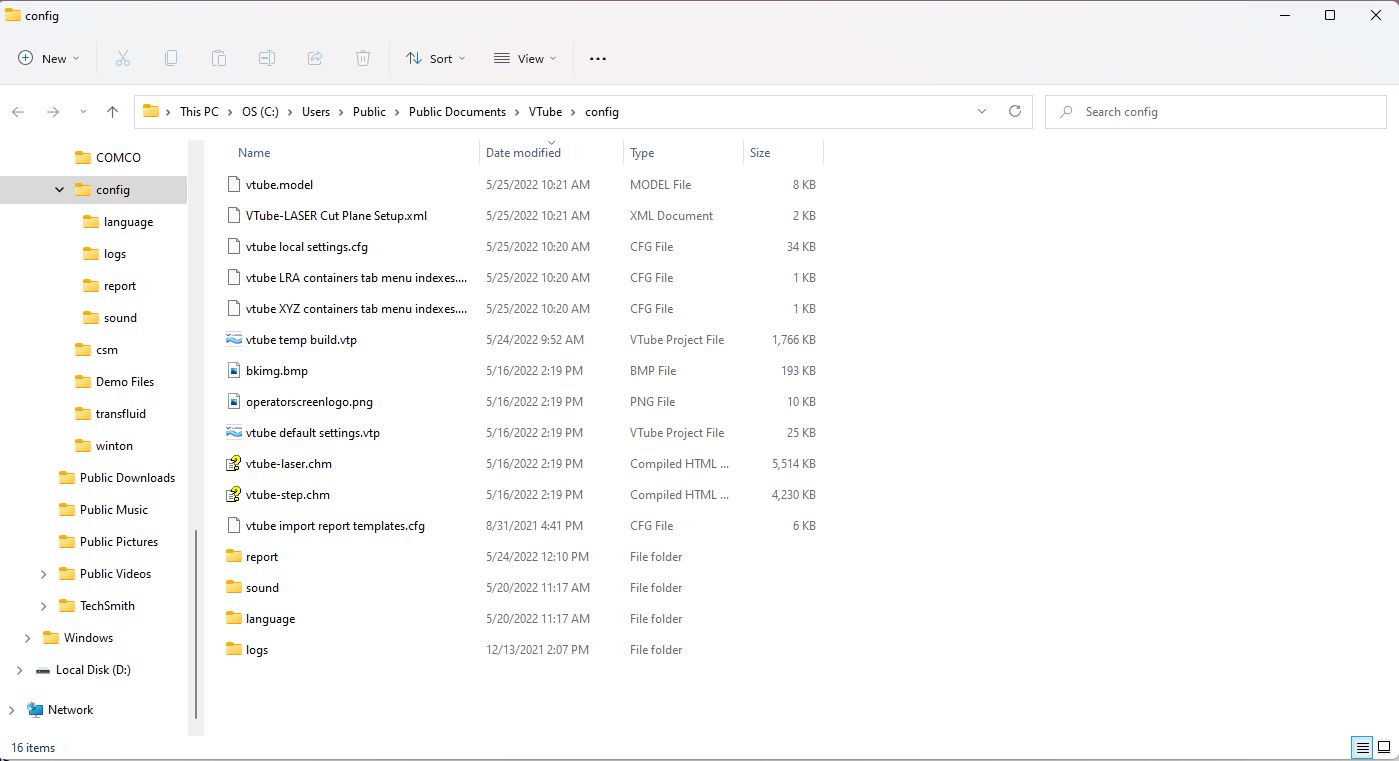Image resolution: width=1399 pixels, height=761 pixels.
Task: Click the Paste clipboard icon
Action: point(219,59)
